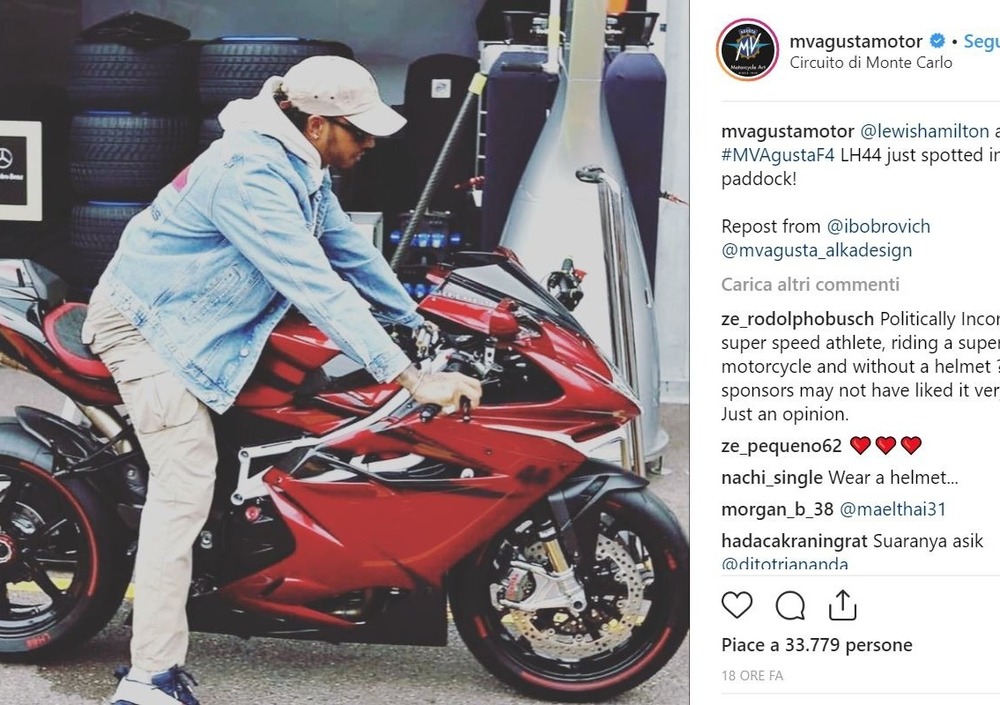
Task: Follow the account via the Segui link
Action: pyautogui.click(x=982, y=41)
